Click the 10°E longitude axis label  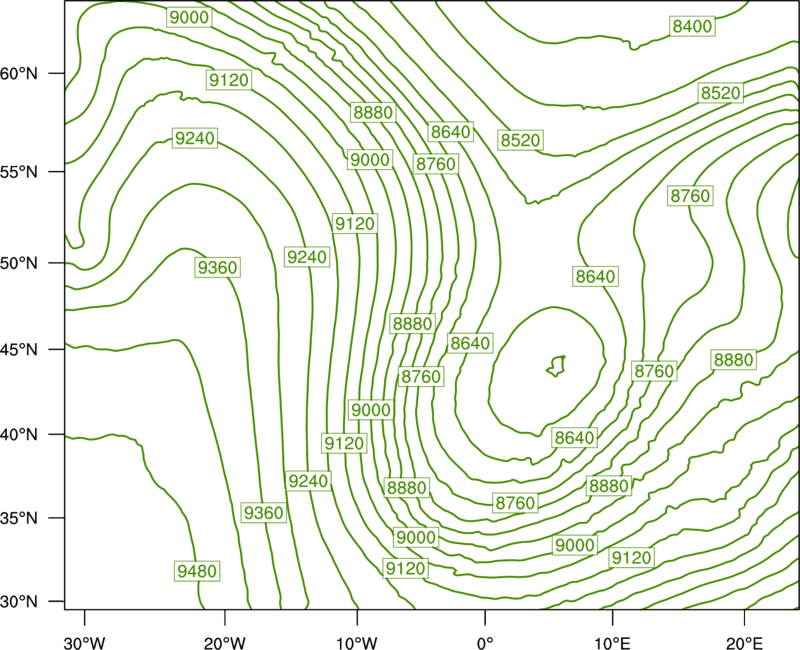coord(612,643)
